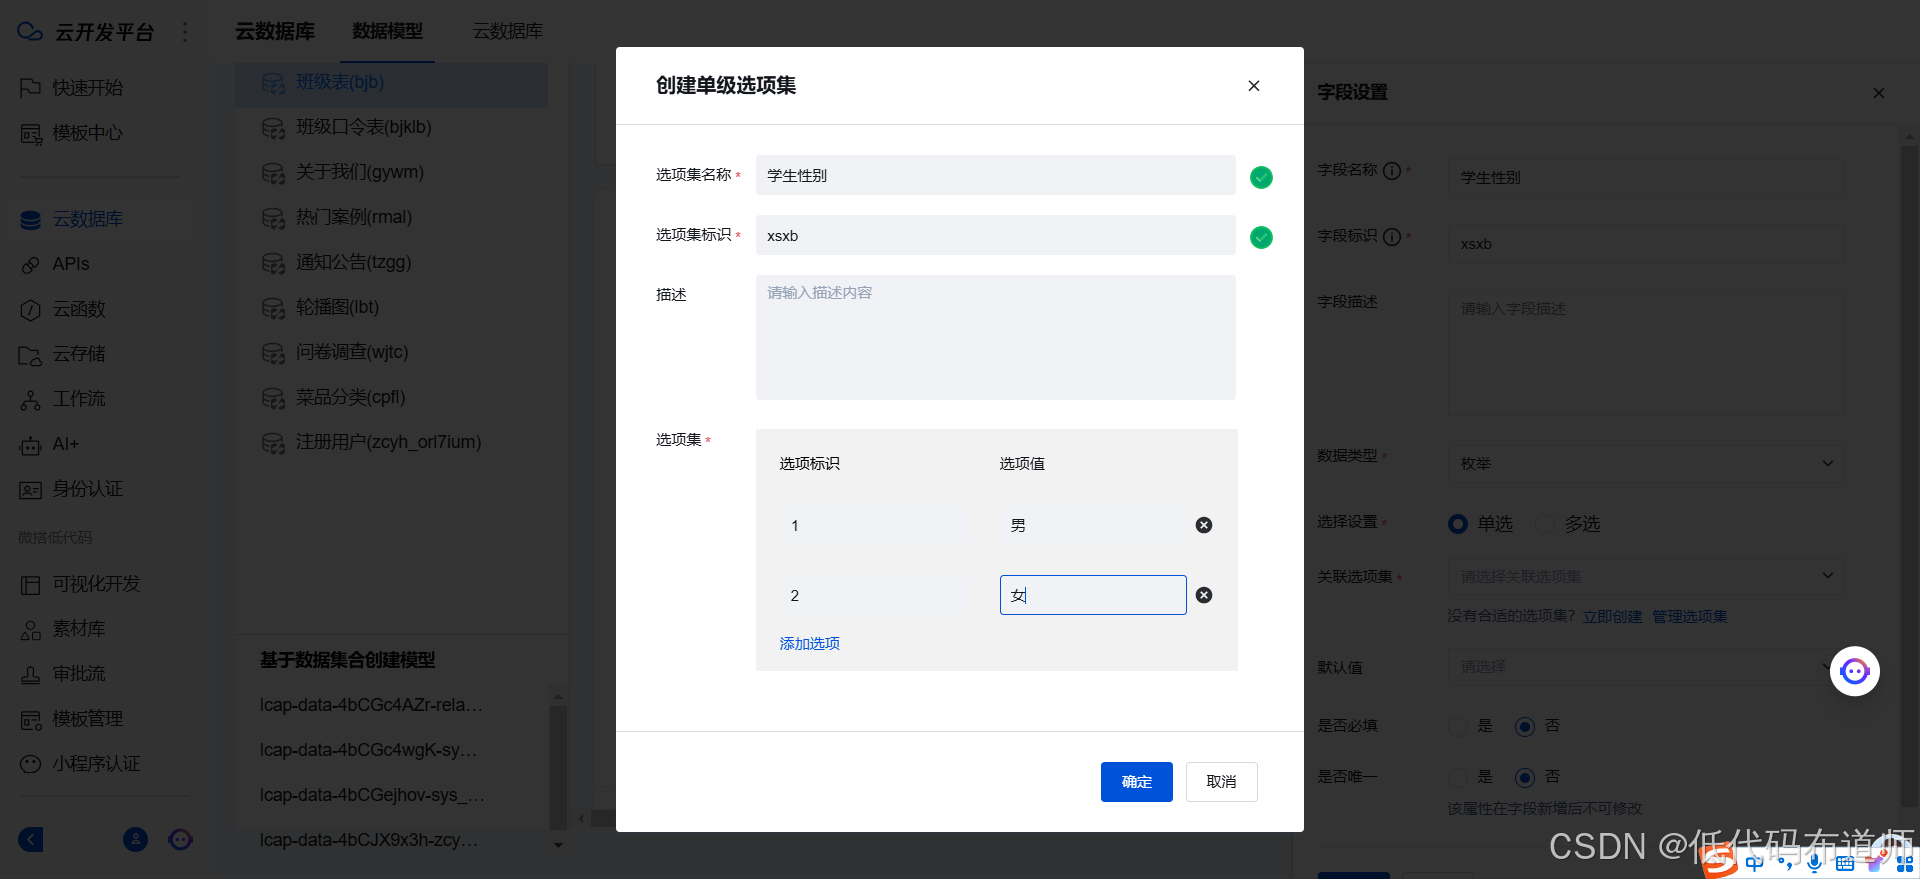The image size is (1920, 879).
Task: Switch to the 数据模型 tab
Action: point(387,32)
